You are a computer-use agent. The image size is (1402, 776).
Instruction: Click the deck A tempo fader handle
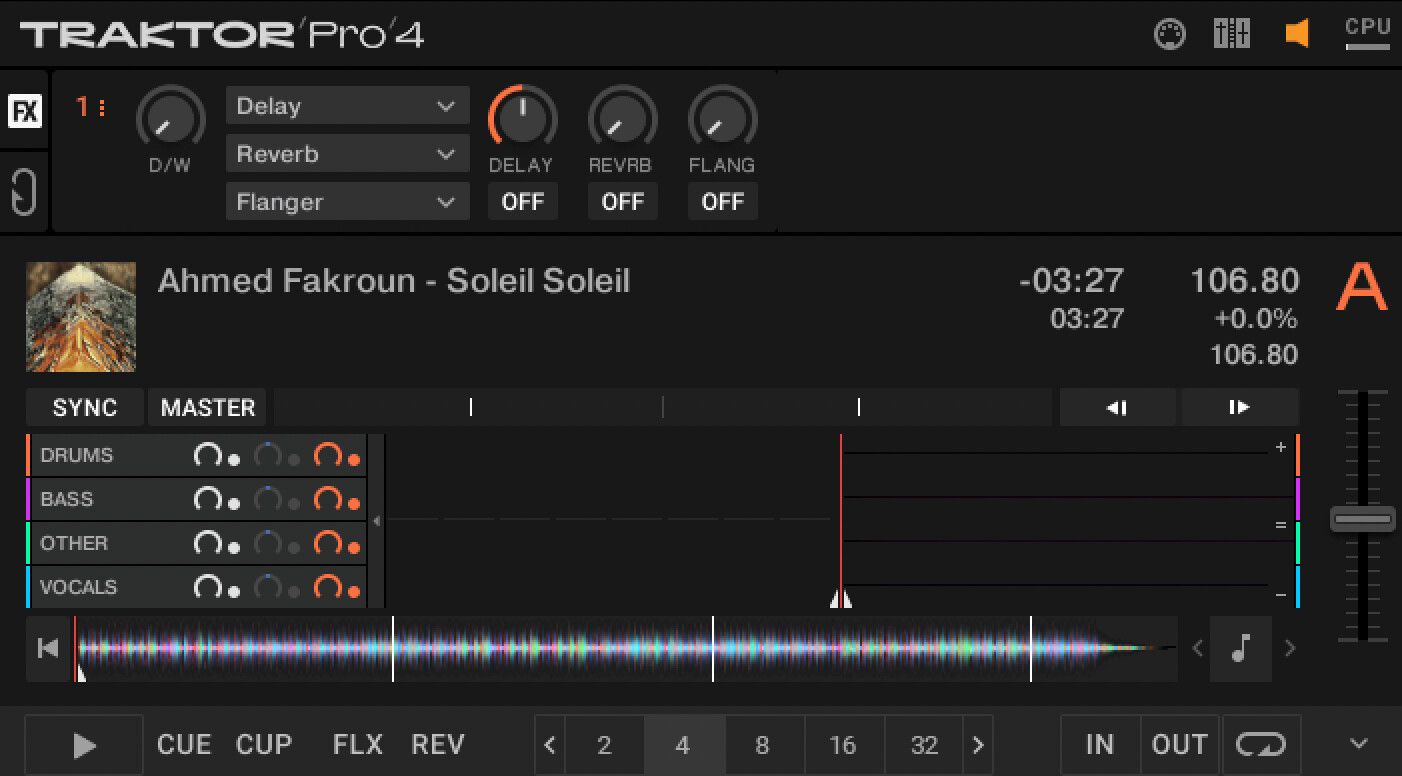[x=1361, y=520]
